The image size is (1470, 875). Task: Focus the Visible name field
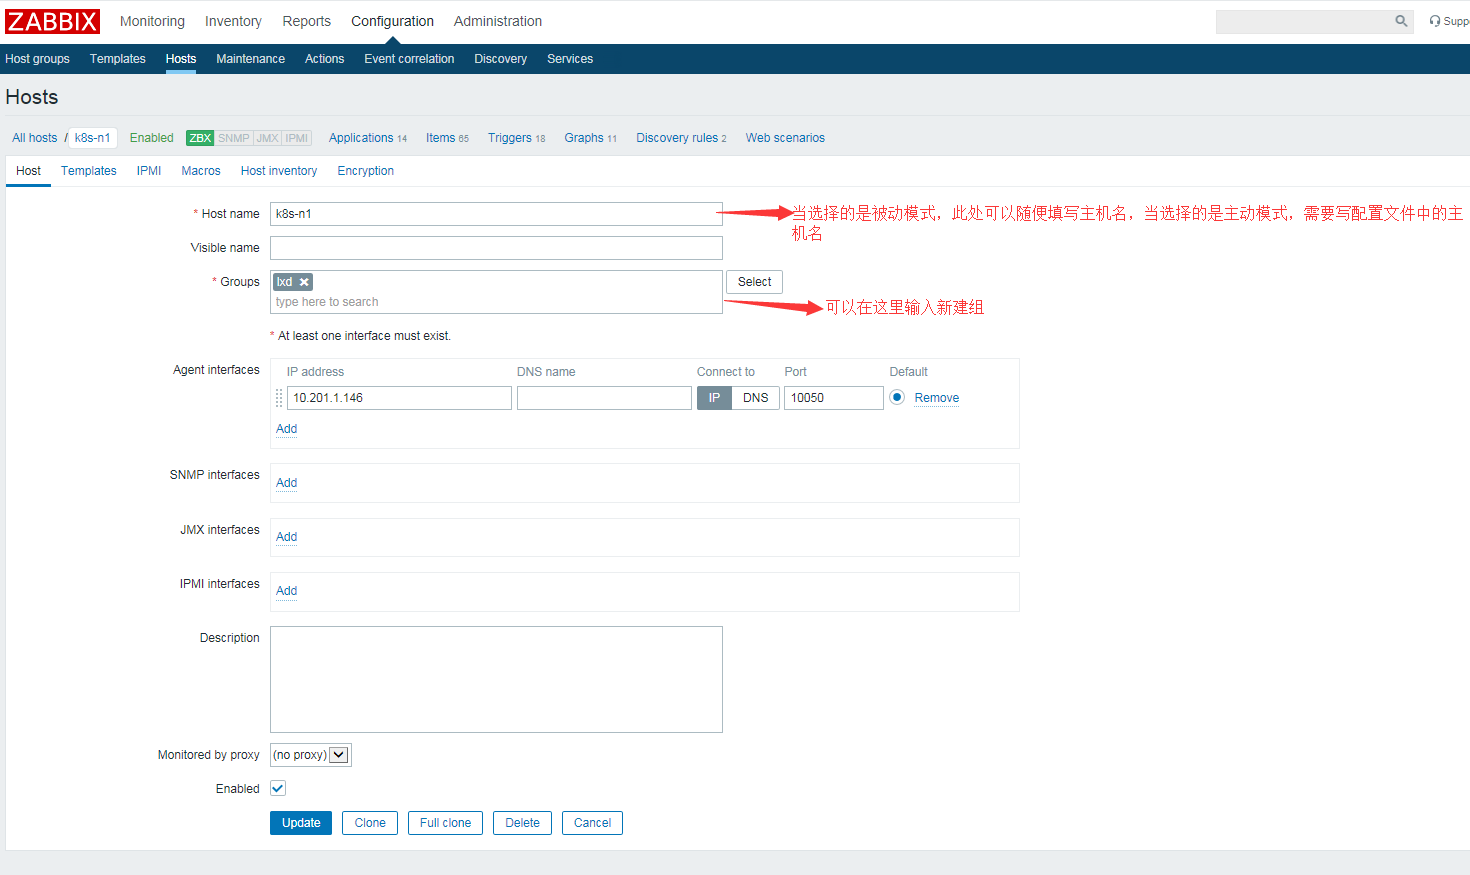496,248
